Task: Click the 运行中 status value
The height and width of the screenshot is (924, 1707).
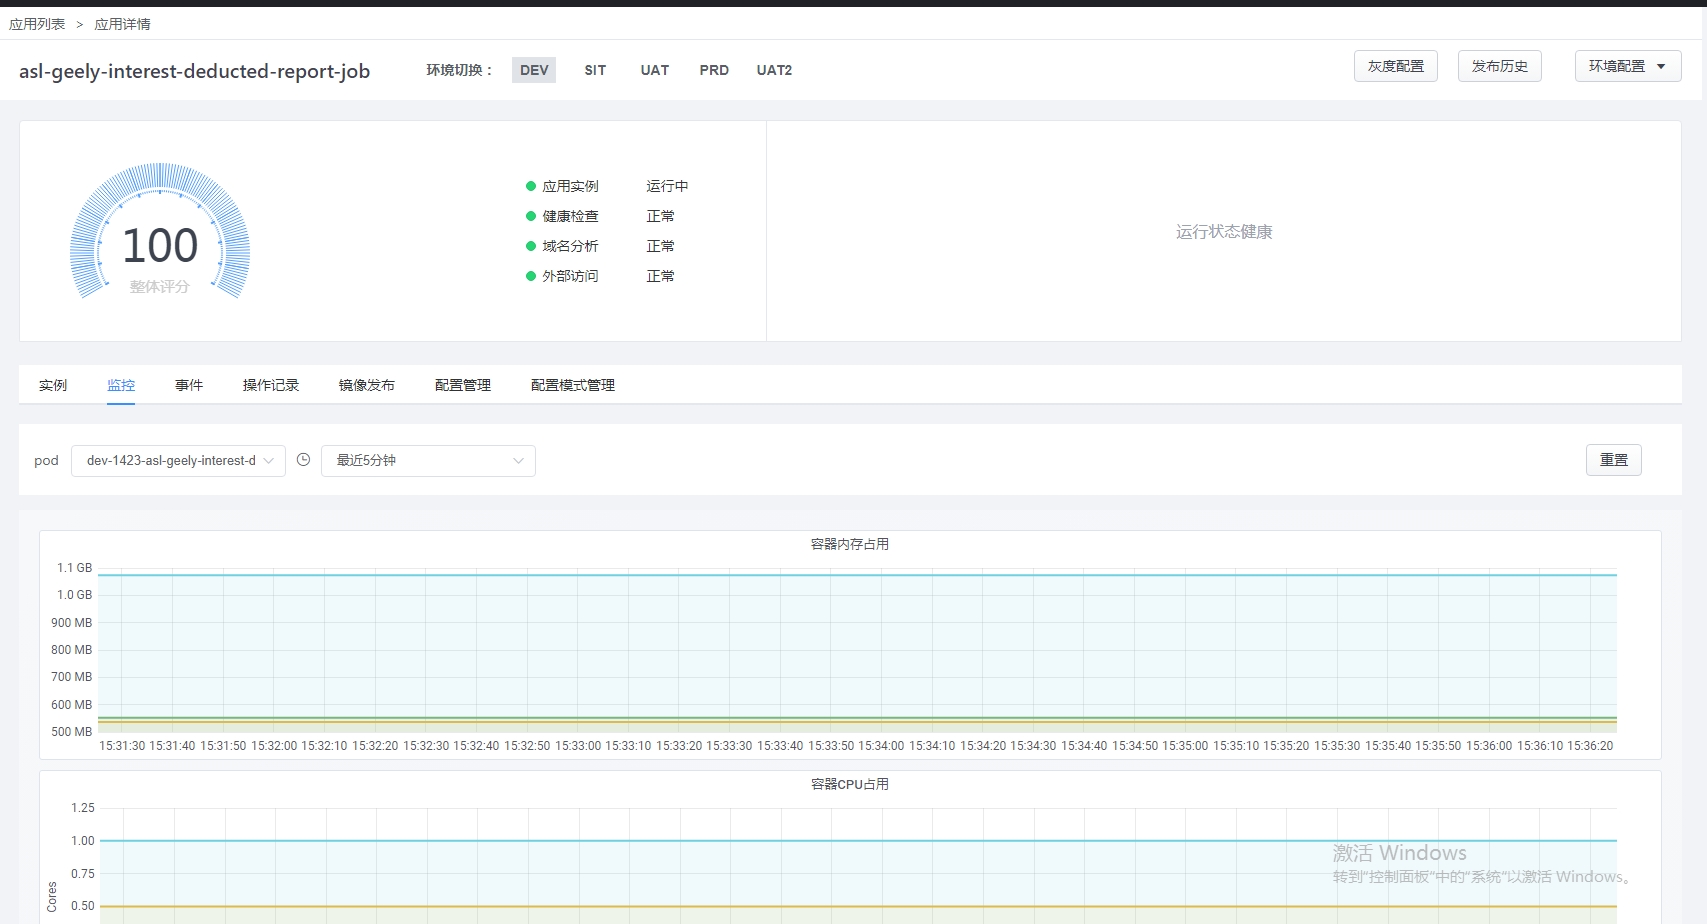Action: point(667,186)
